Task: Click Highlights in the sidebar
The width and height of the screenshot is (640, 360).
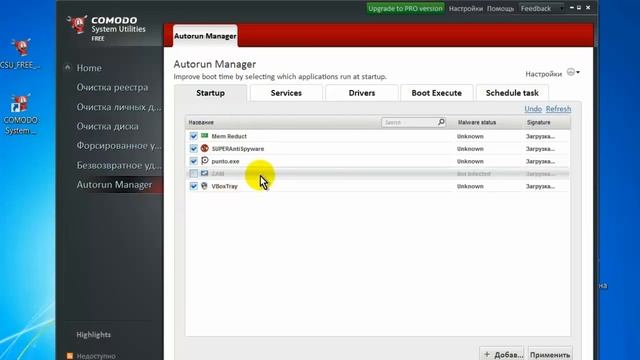Action: (93, 335)
